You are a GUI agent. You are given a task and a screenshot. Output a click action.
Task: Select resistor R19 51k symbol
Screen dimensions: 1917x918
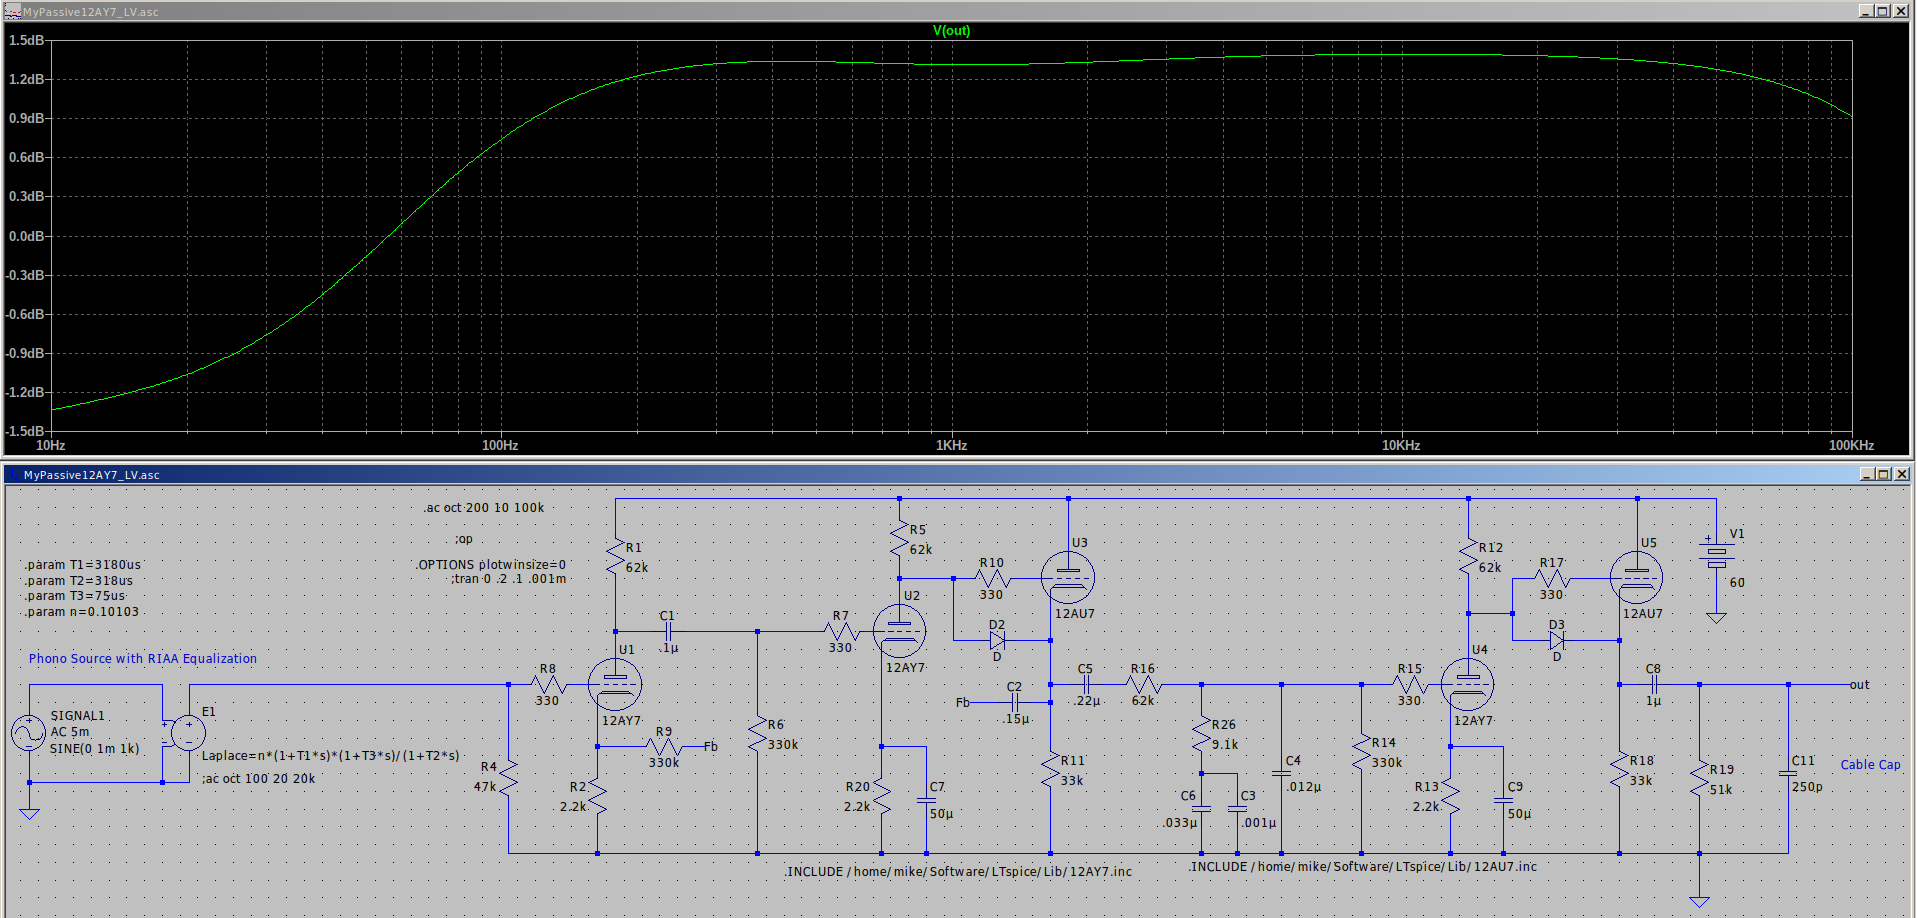(1699, 779)
